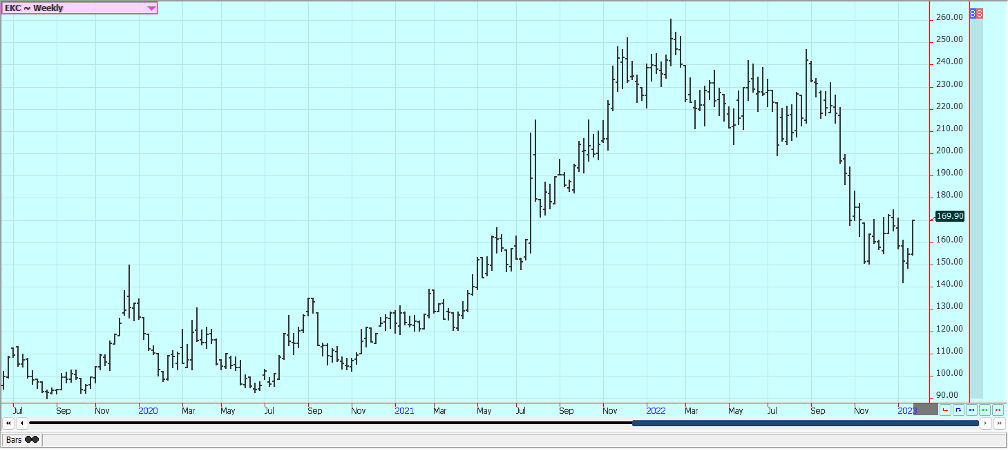Click the 120.00 price axis label

[x=950, y=328]
